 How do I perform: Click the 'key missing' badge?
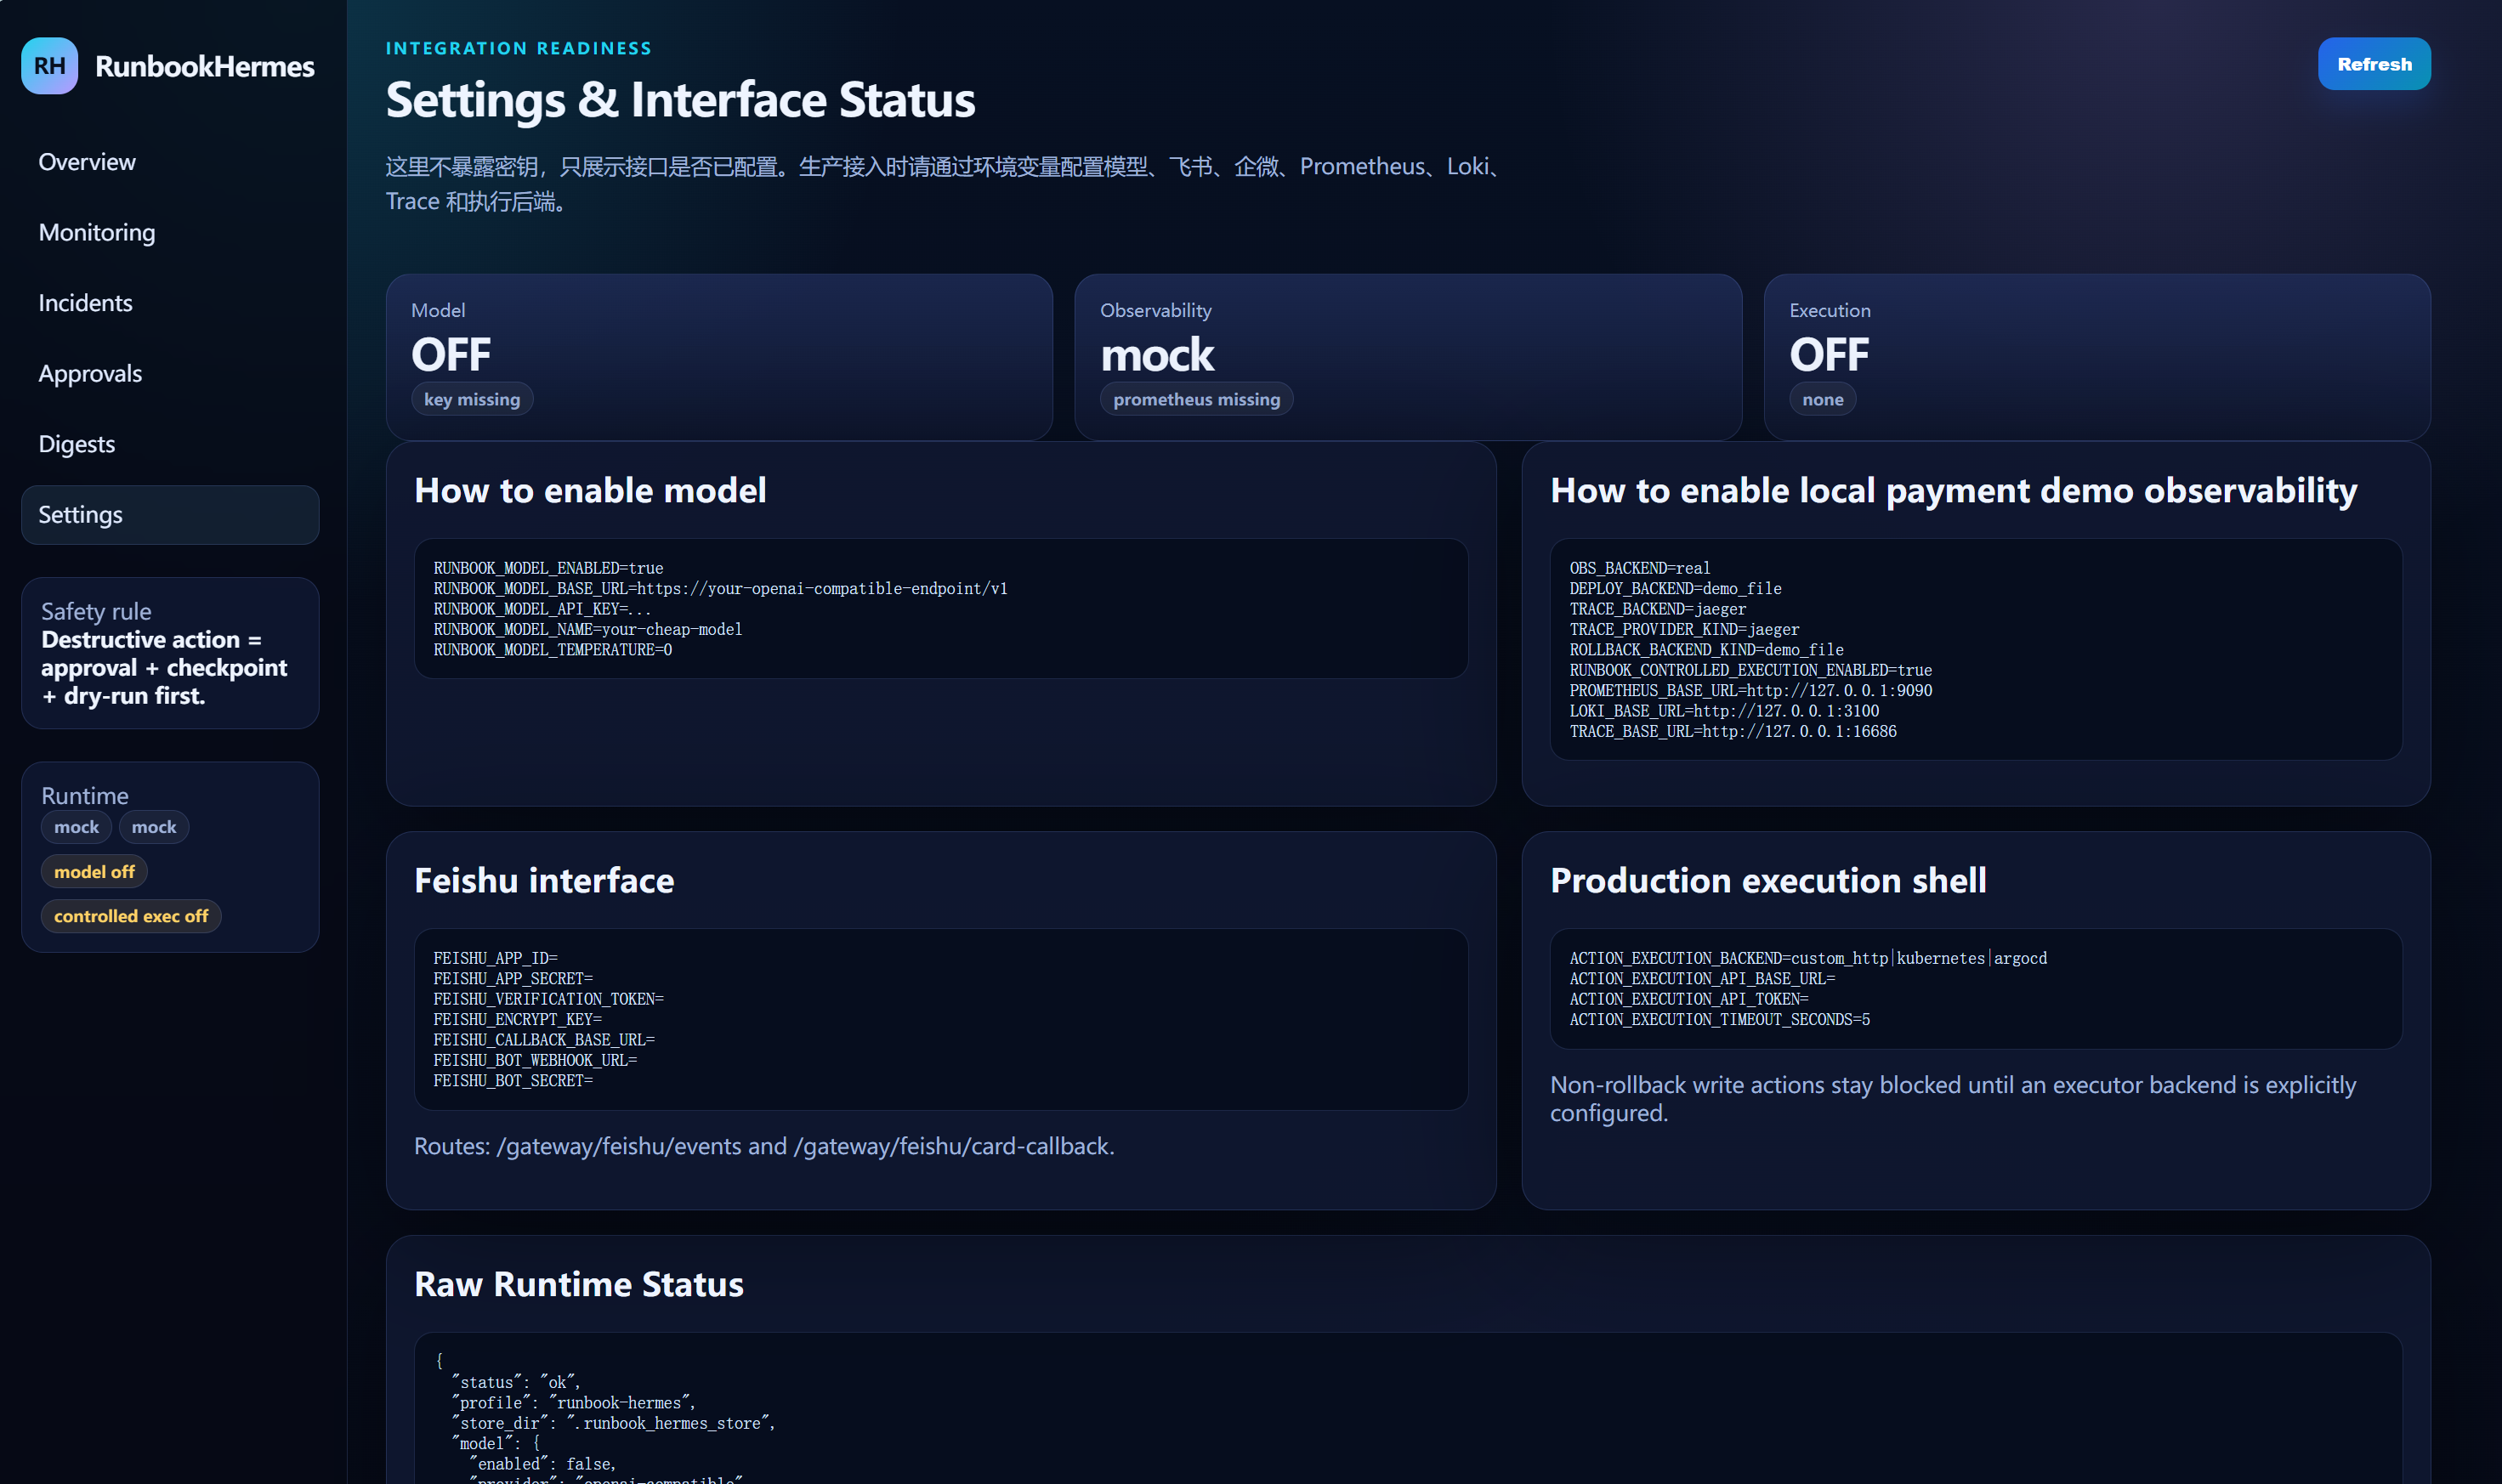point(472,399)
